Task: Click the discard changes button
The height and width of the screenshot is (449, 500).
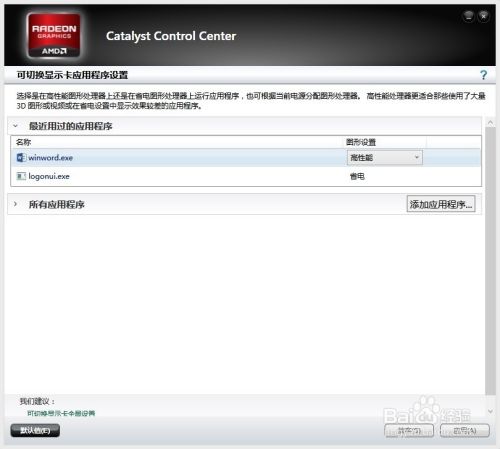Action: coord(409,430)
